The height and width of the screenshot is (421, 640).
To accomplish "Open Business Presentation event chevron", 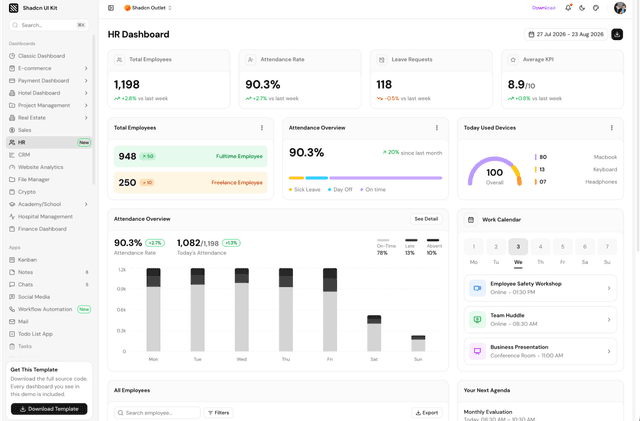I will pyautogui.click(x=609, y=351).
